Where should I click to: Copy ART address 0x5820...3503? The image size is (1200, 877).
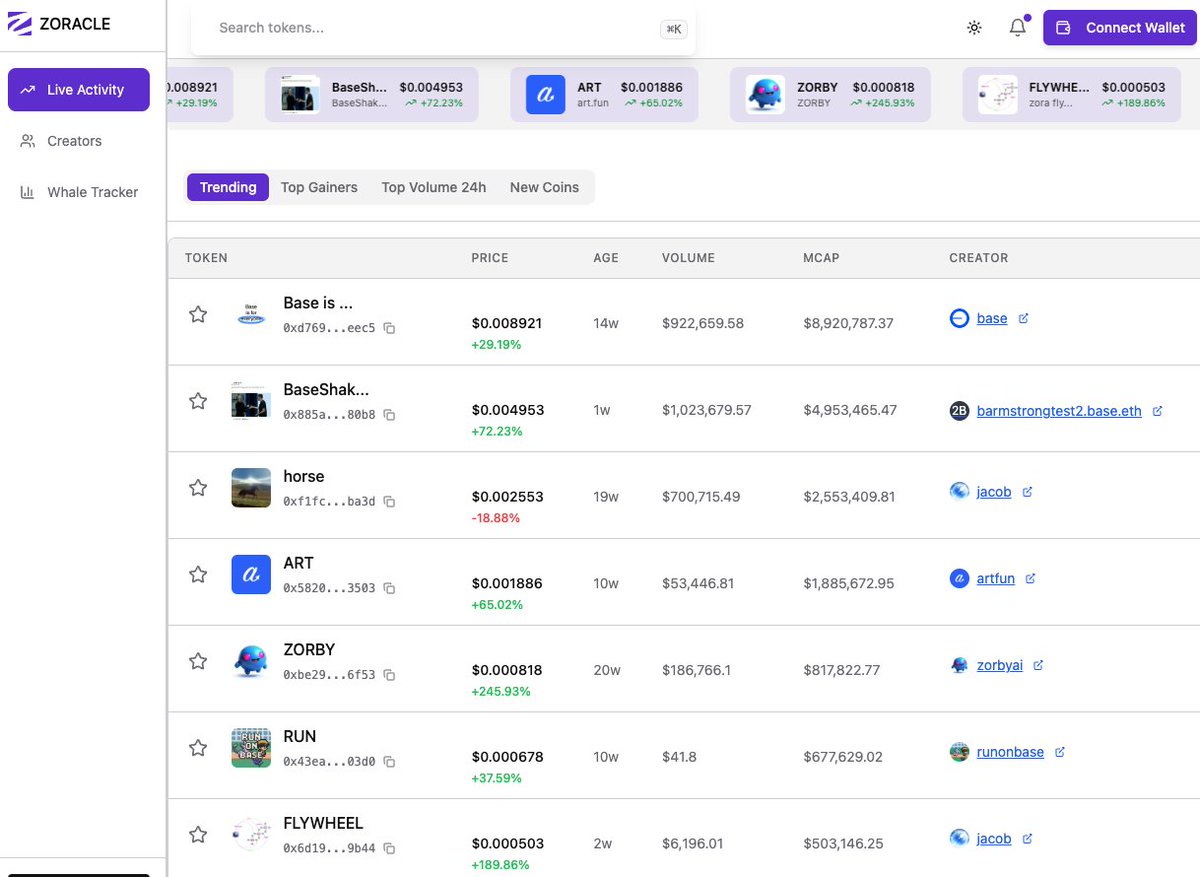[390, 589]
